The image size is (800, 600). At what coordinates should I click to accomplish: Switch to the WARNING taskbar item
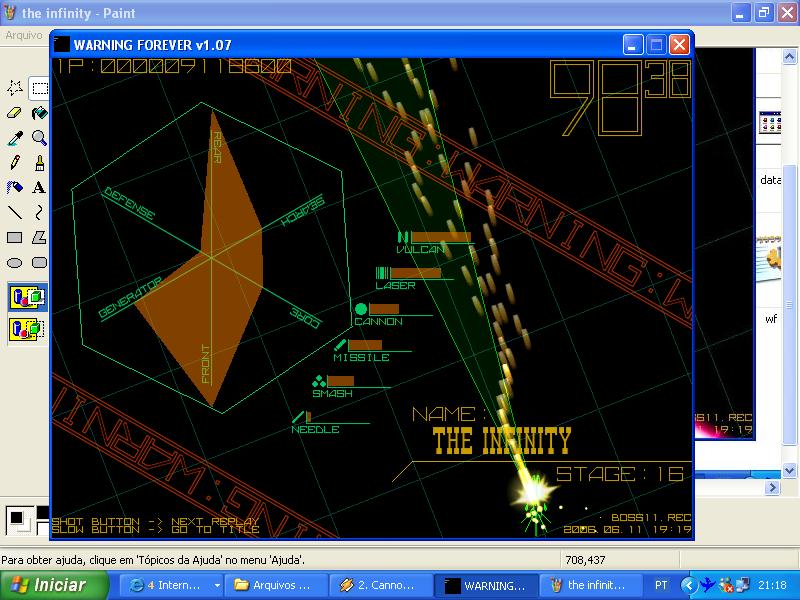(485, 585)
